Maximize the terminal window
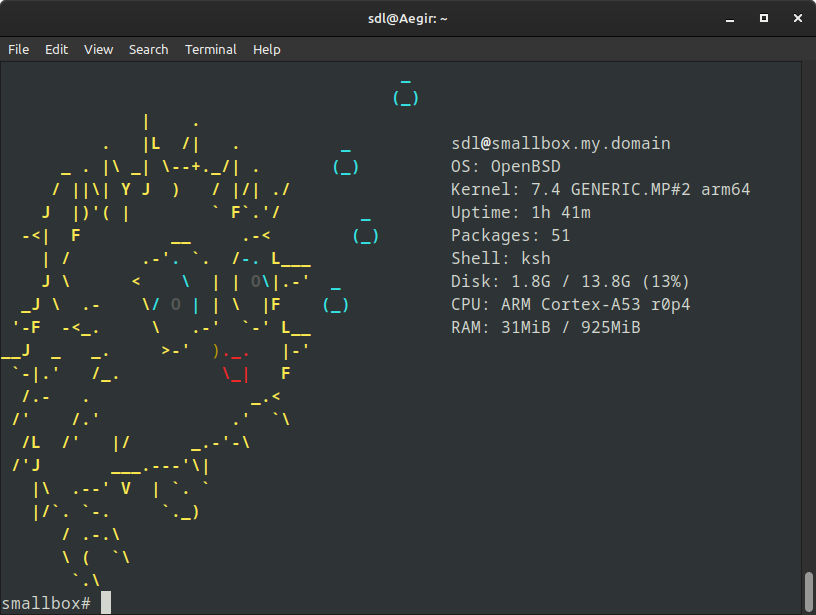This screenshot has height=615, width=816. [x=764, y=18]
